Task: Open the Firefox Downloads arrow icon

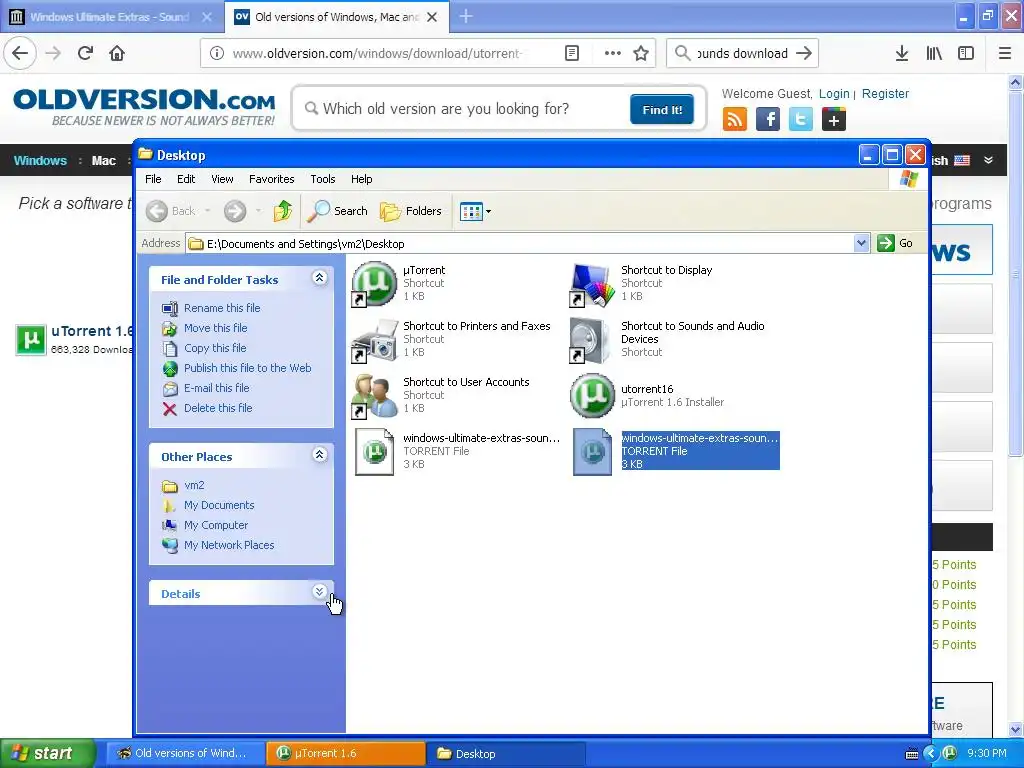Action: pyautogui.click(x=902, y=54)
